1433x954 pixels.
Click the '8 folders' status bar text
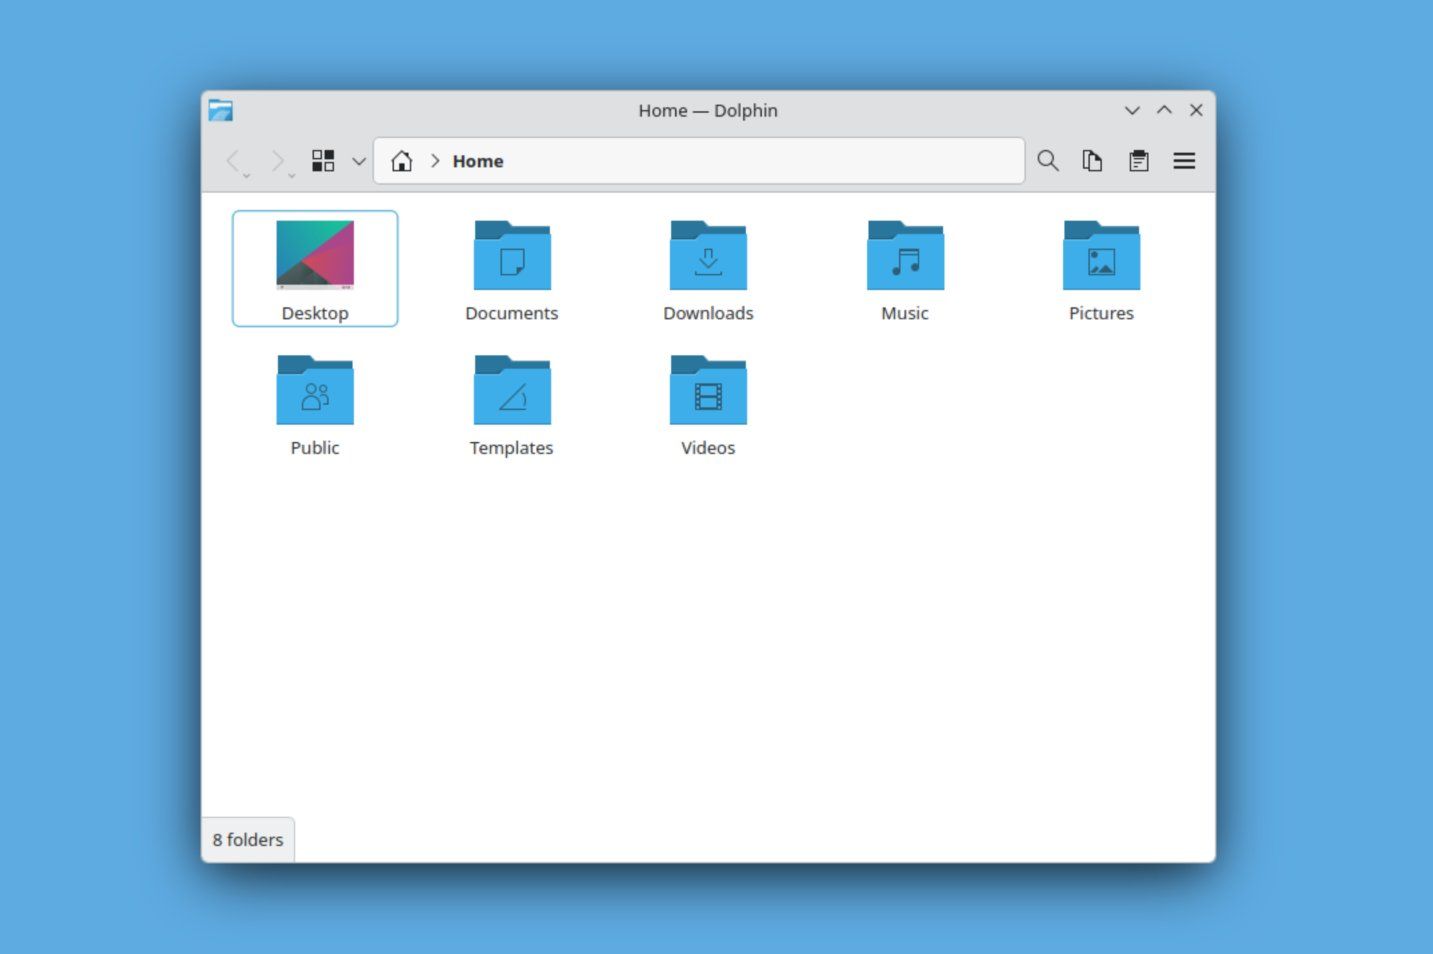[x=248, y=840]
